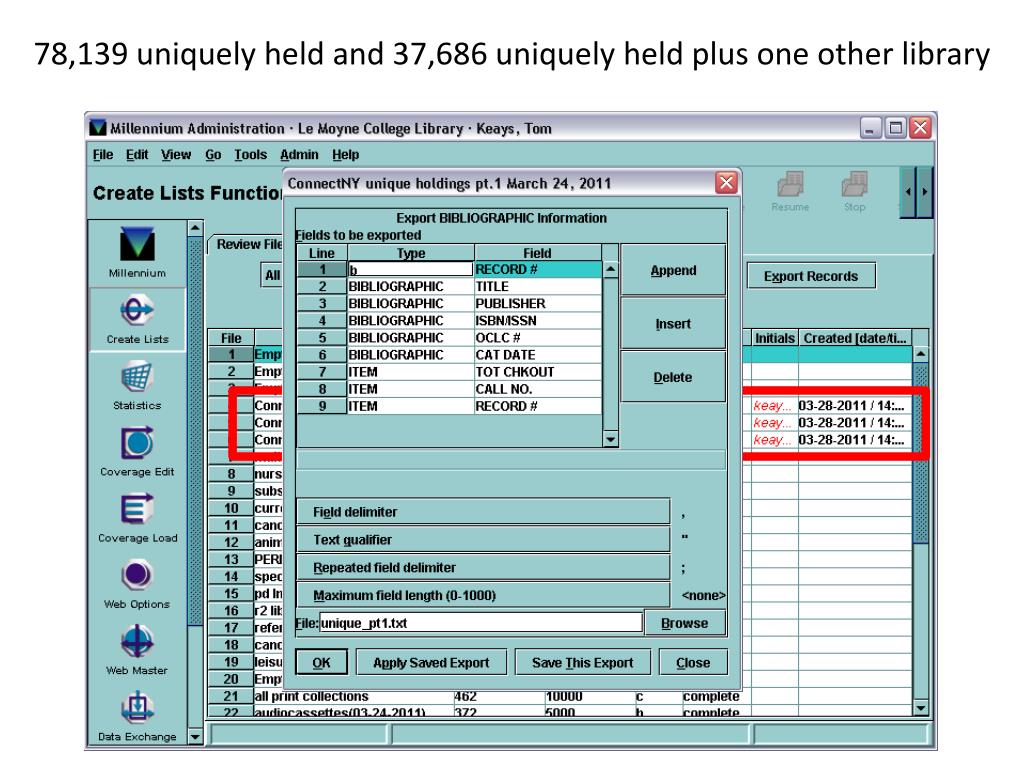Open the View menu
1024x768 pixels.
[176, 155]
